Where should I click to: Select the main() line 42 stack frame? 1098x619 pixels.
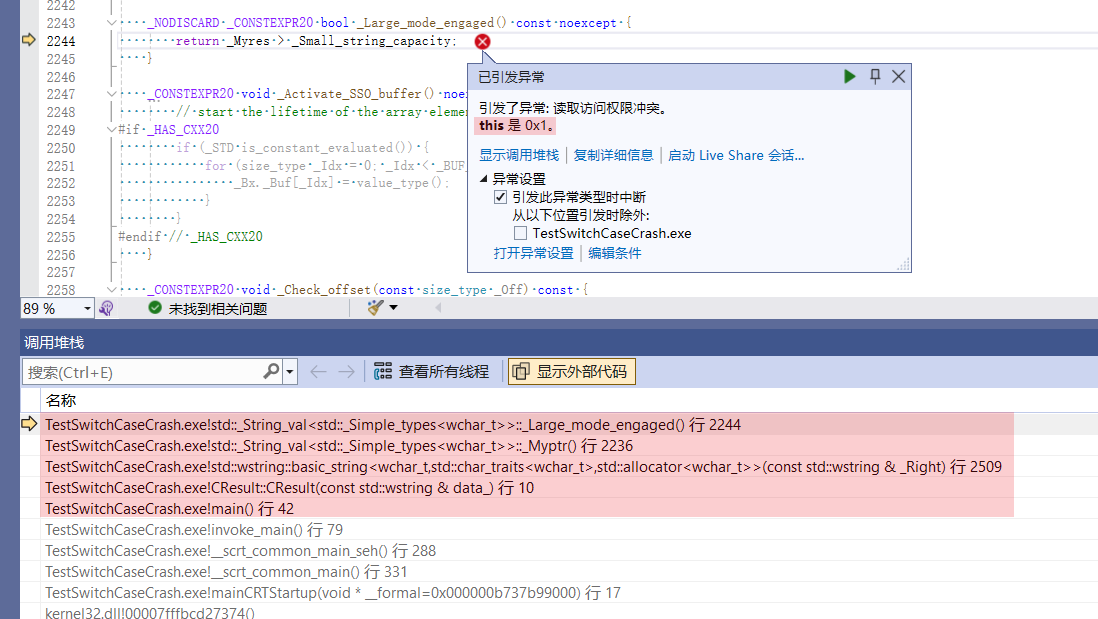(169, 509)
